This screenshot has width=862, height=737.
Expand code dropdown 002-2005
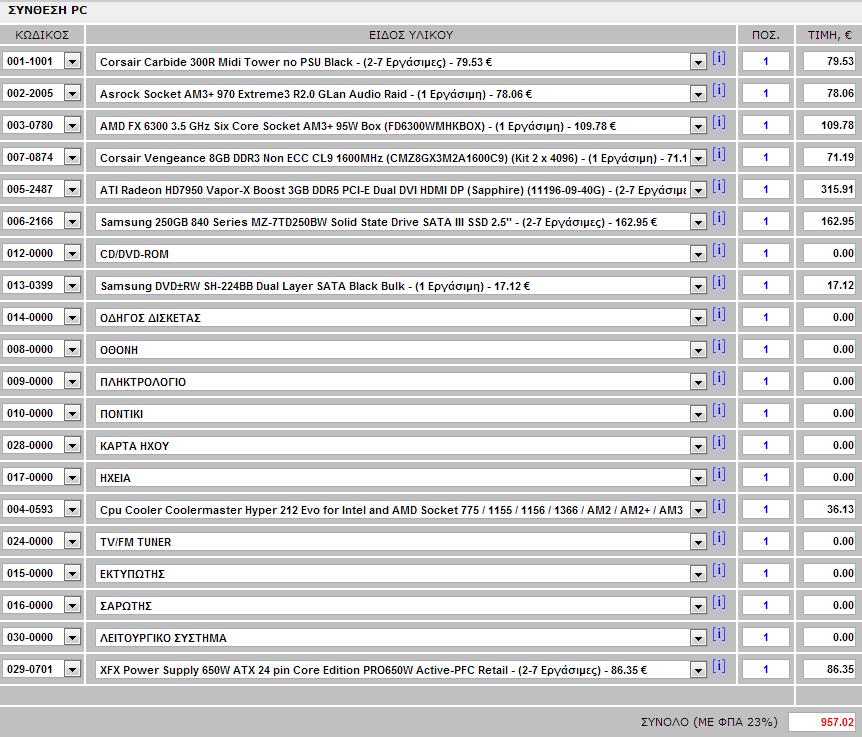(73, 93)
